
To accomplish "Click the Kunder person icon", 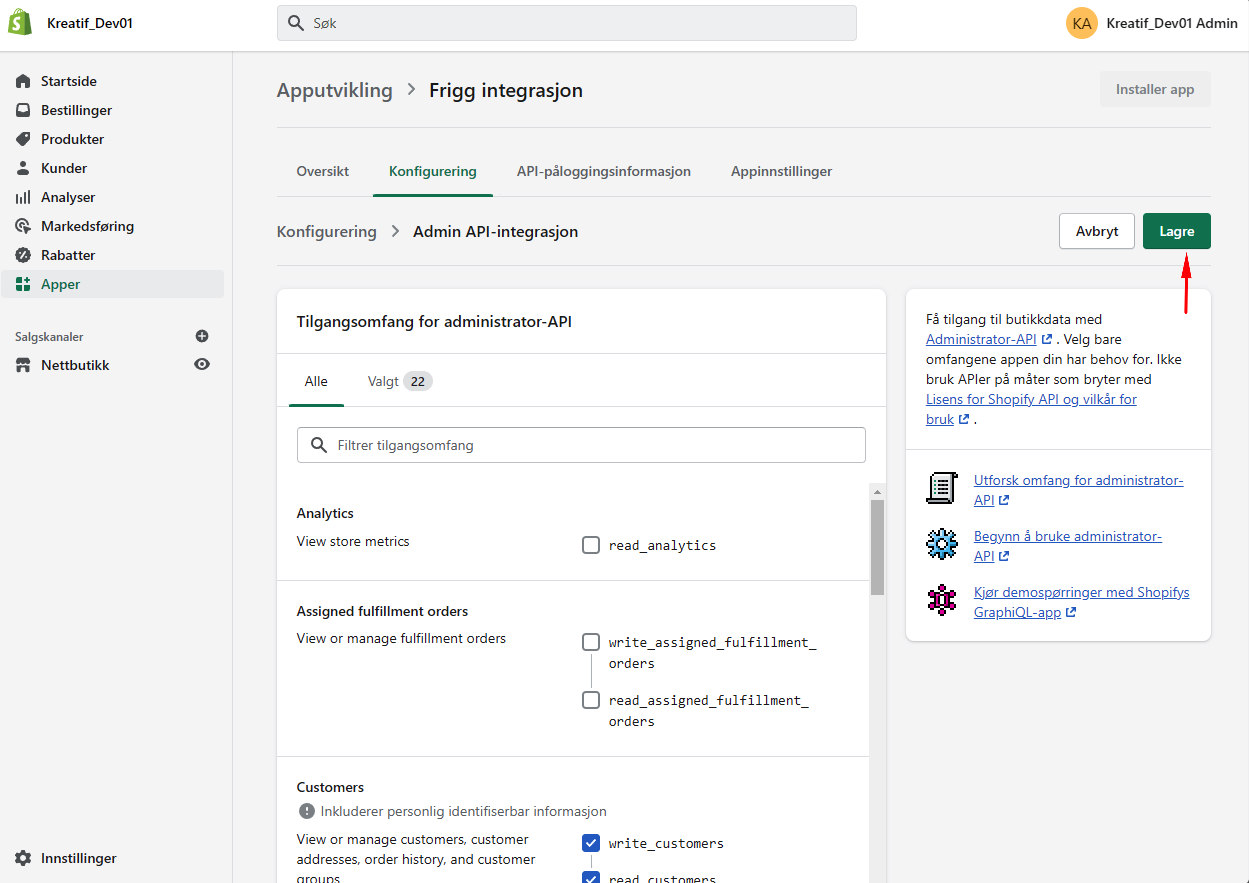I will pyautogui.click(x=23, y=168).
